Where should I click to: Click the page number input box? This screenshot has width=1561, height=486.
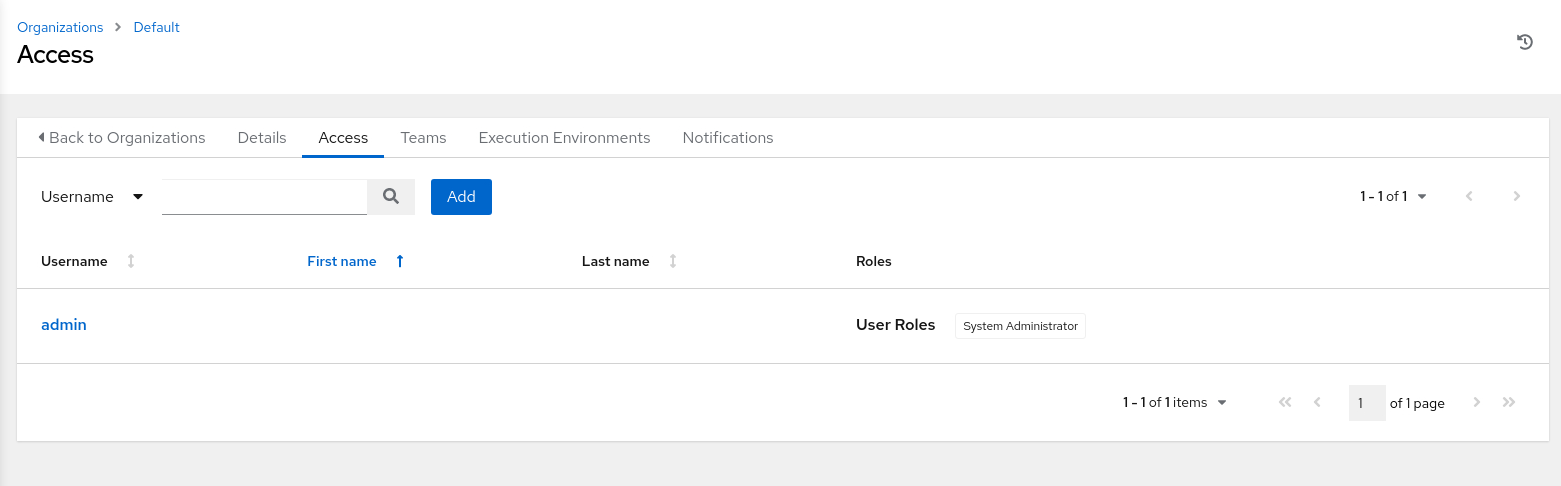[x=1367, y=403]
